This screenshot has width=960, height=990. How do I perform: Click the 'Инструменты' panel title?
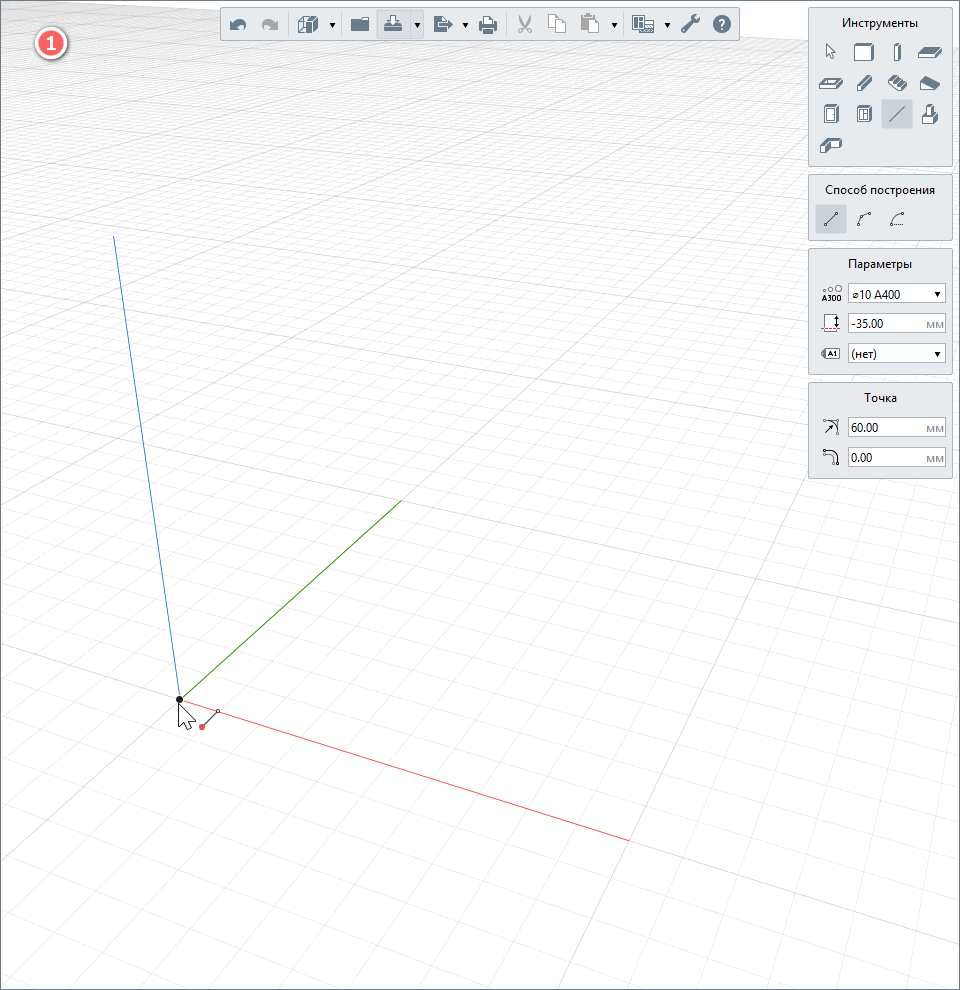[880, 23]
